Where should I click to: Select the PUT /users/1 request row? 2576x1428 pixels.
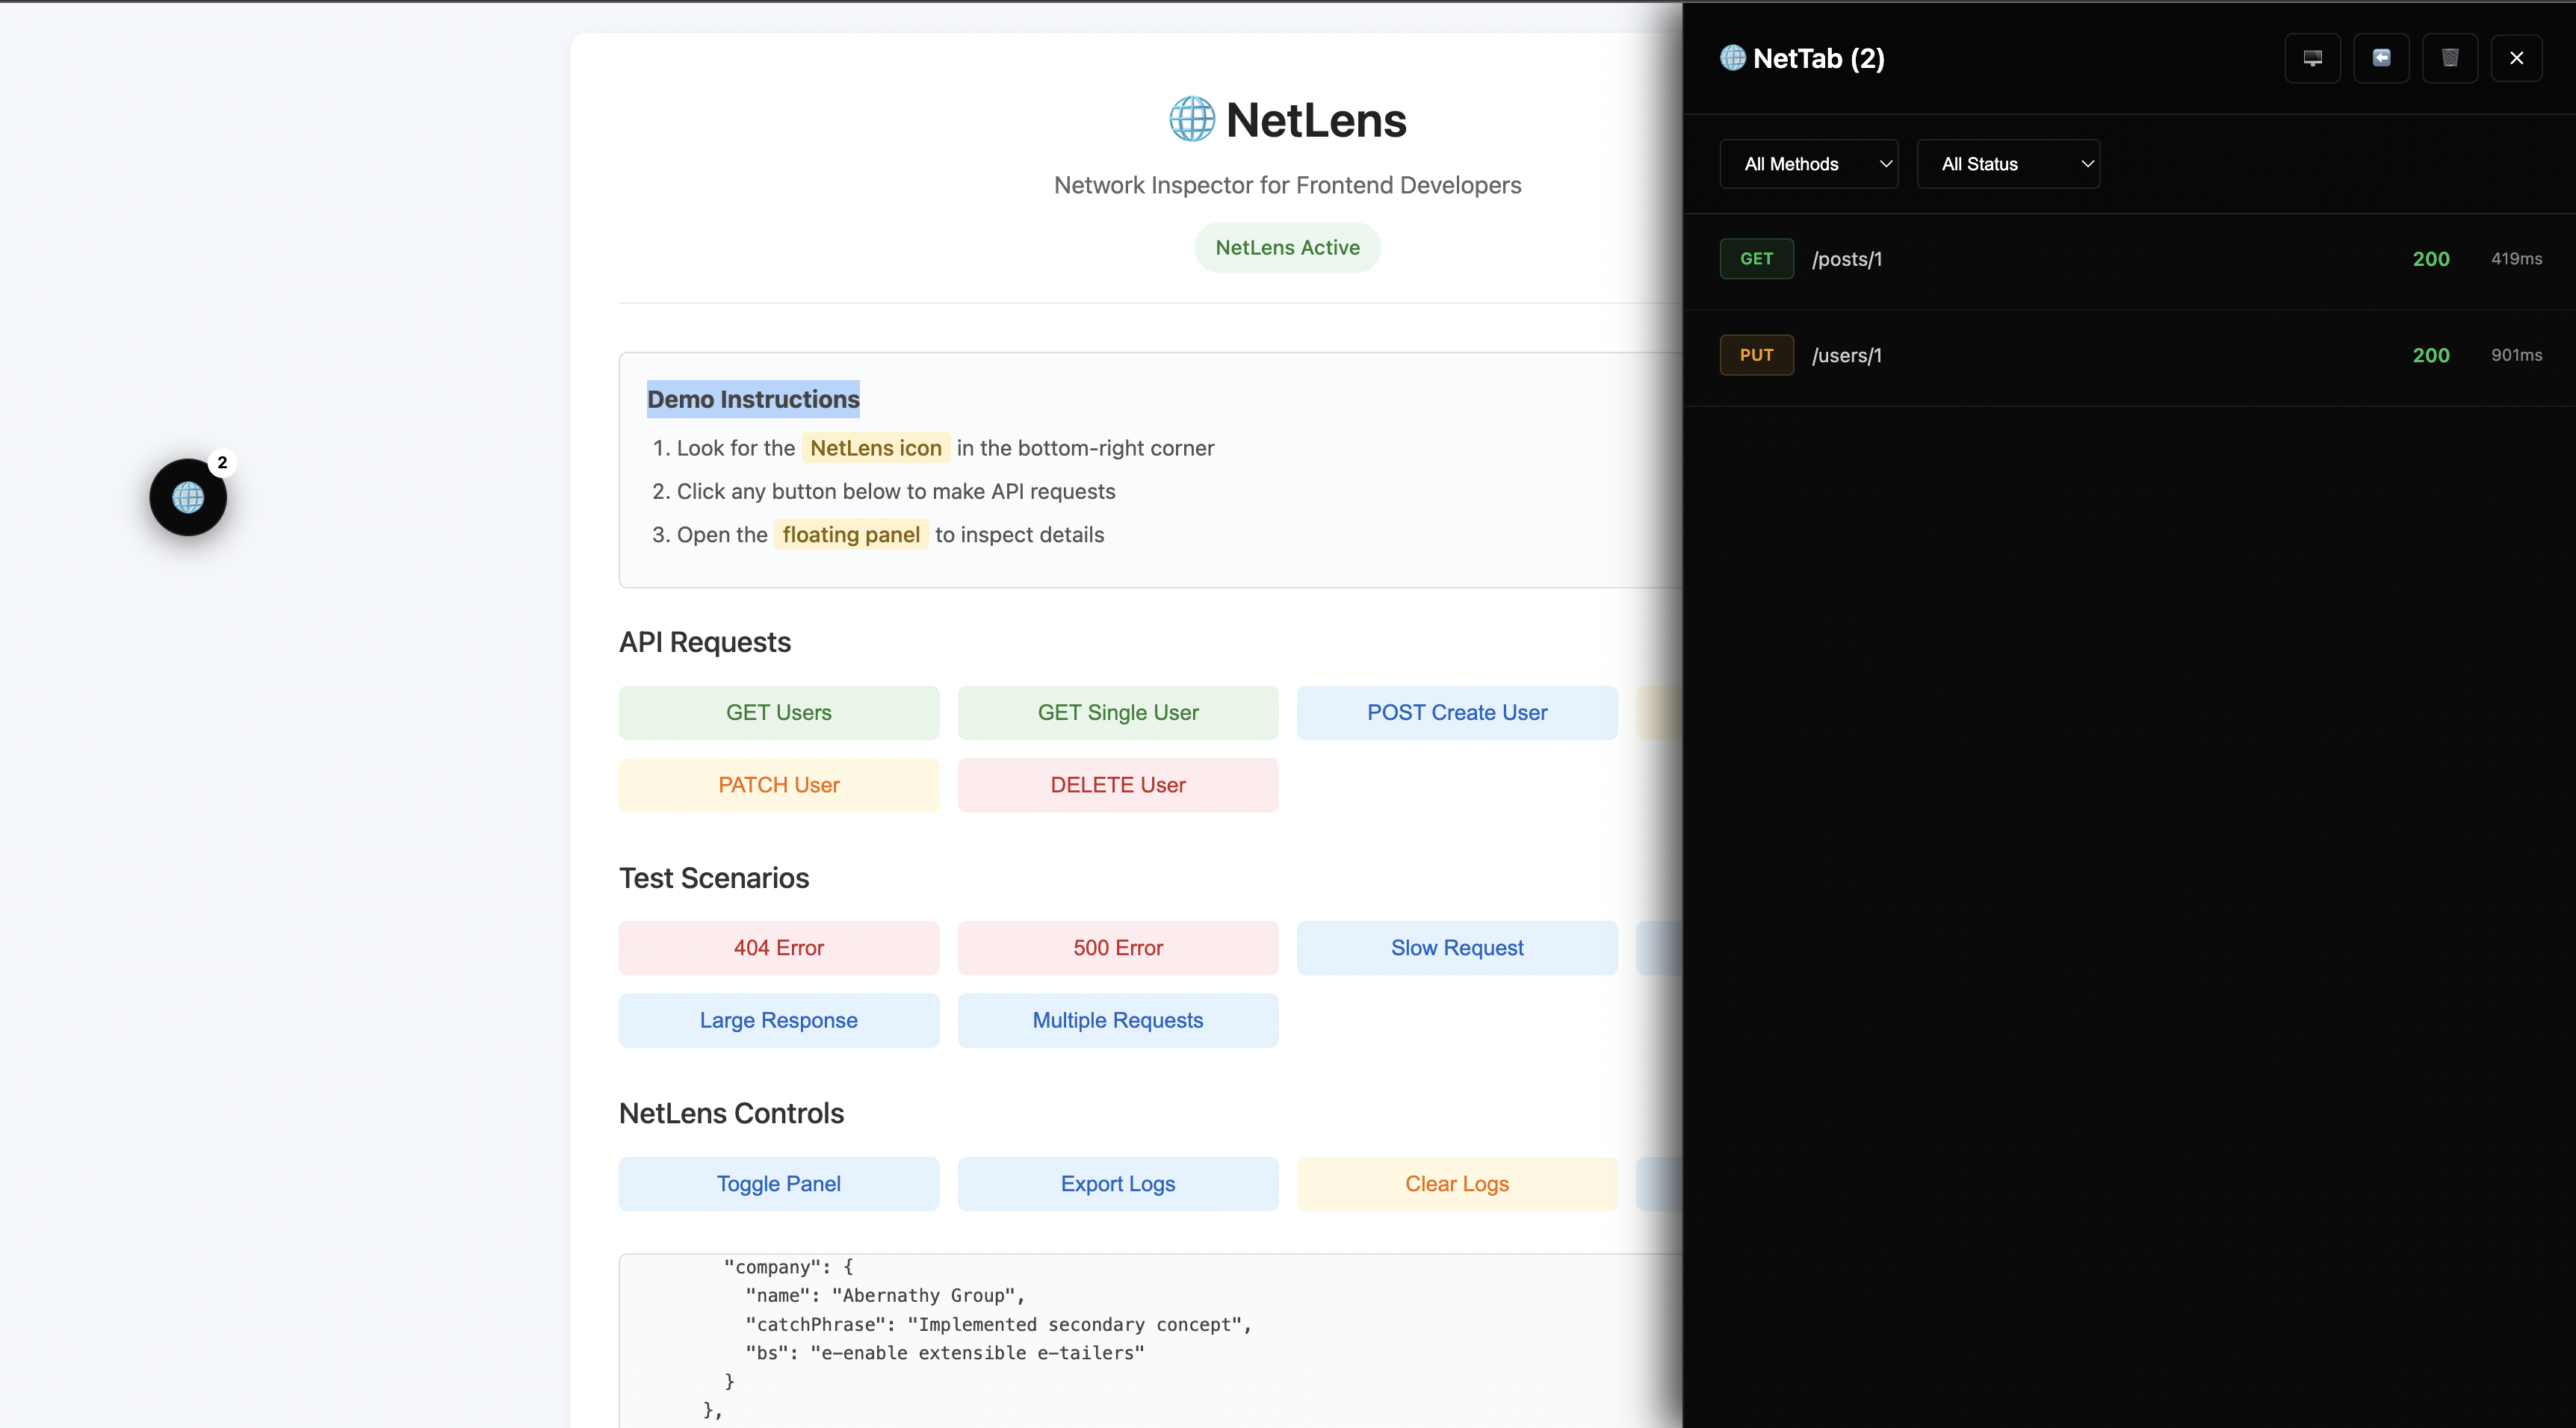pyautogui.click(x=2129, y=356)
